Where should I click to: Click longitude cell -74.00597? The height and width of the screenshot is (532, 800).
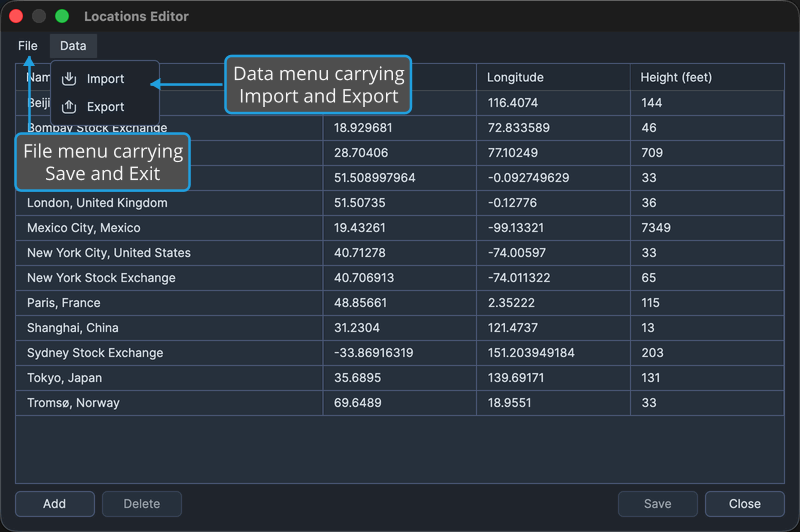(553, 253)
